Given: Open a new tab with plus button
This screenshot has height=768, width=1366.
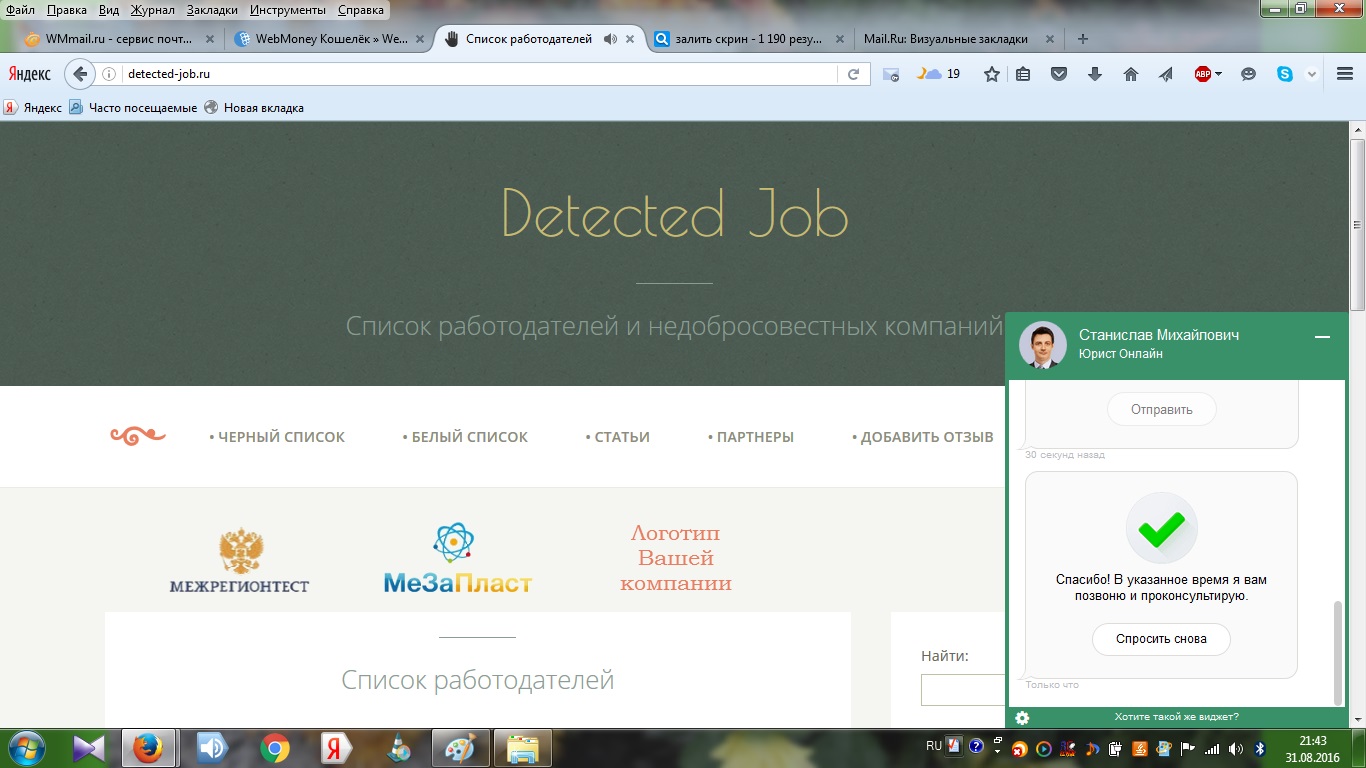Looking at the screenshot, I should pos(1082,39).
